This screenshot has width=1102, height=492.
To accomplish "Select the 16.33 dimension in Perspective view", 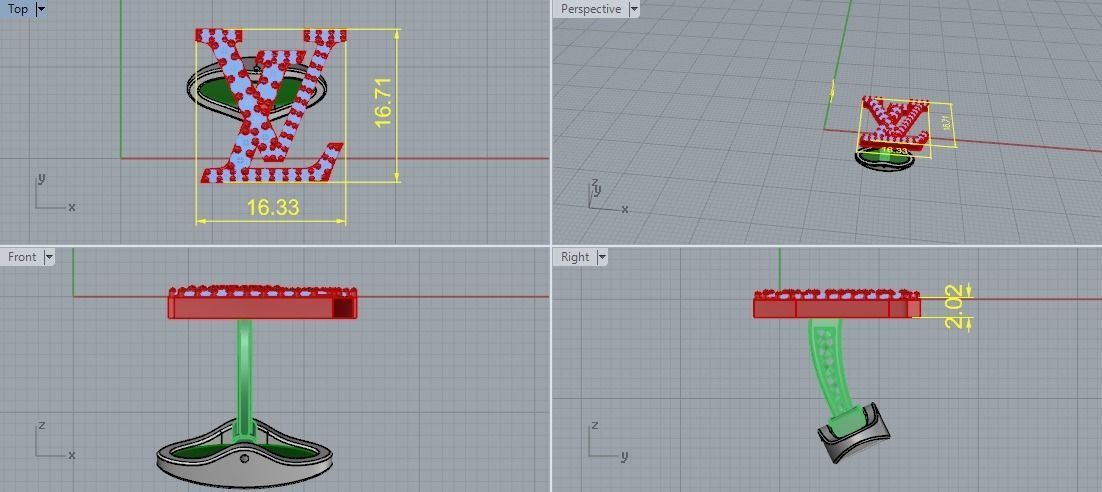I will (x=893, y=150).
